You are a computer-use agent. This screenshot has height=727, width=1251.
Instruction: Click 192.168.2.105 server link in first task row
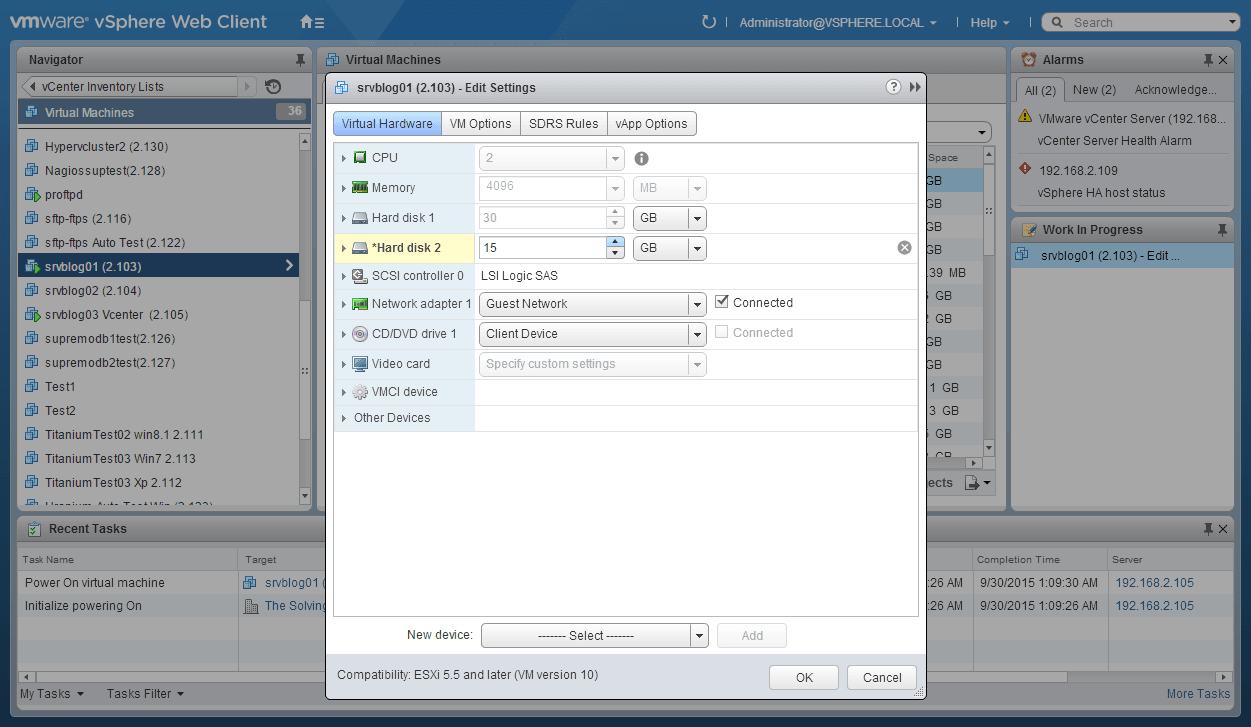tap(1154, 583)
